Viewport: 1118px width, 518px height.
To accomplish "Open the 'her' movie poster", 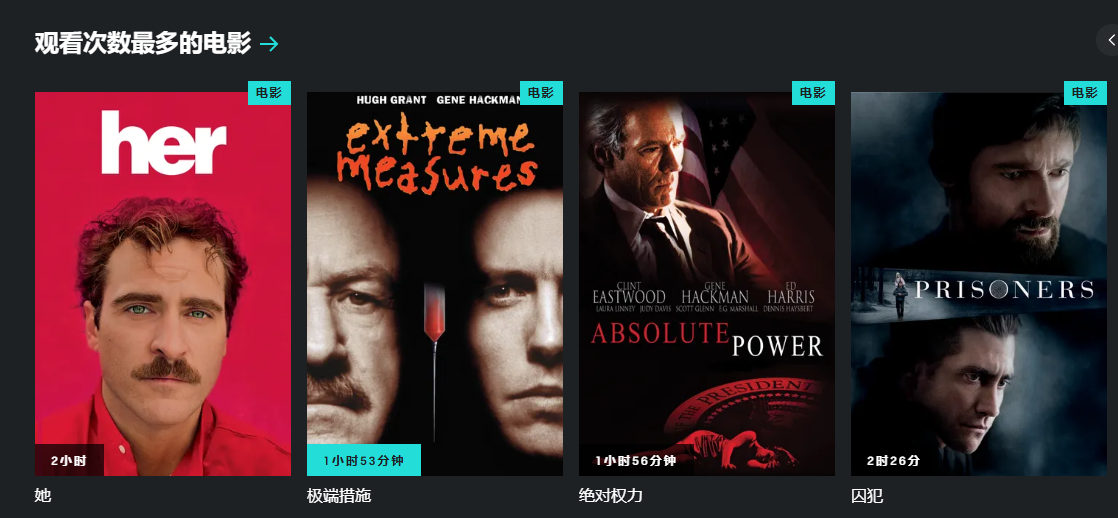I will [163, 284].
